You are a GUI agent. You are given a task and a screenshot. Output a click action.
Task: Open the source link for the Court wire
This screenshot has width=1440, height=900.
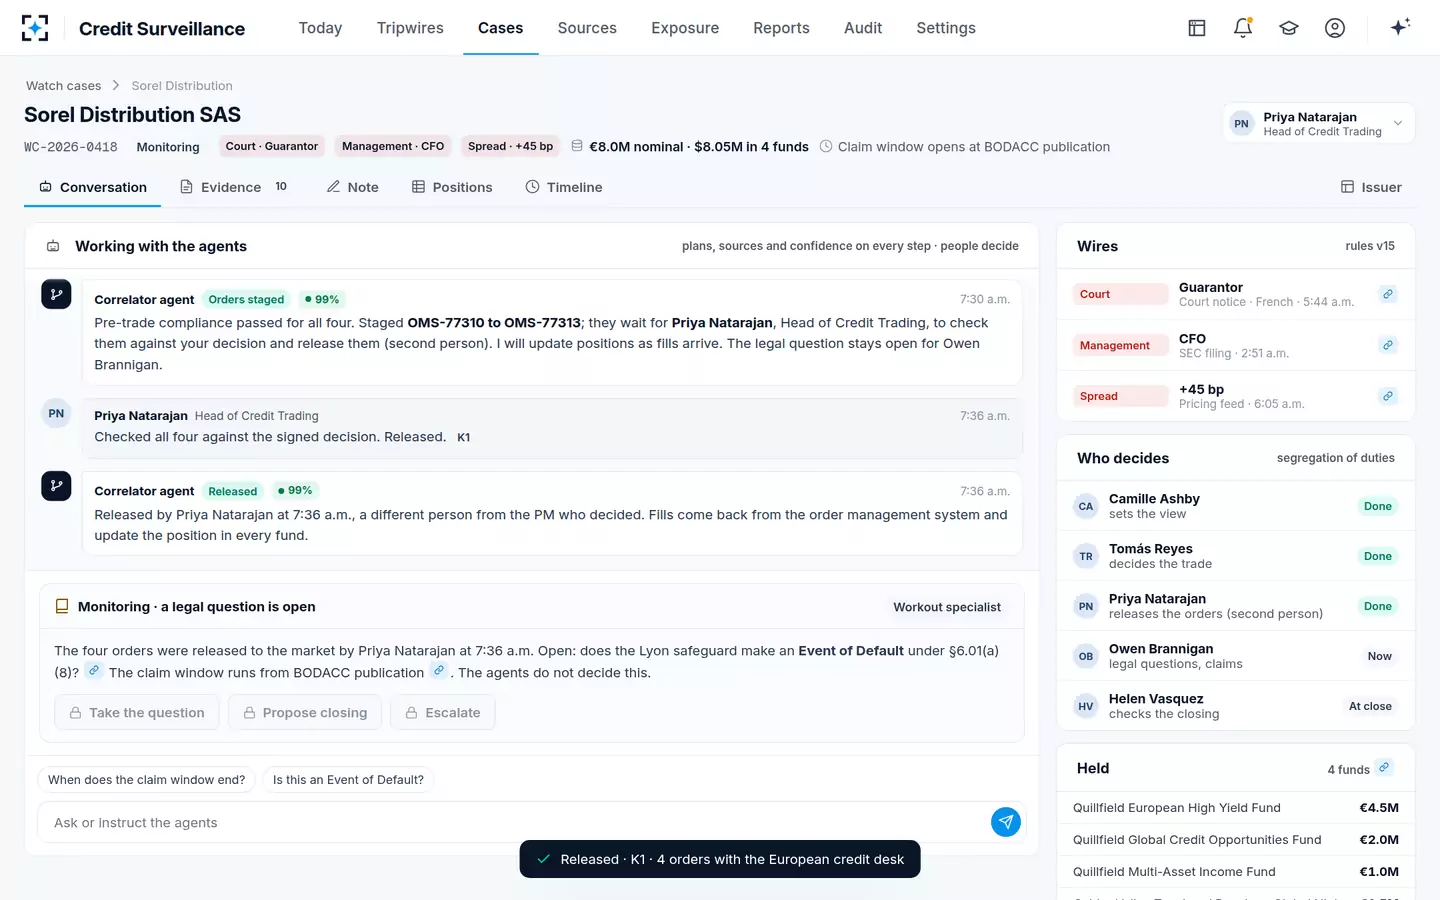coord(1388,294)
